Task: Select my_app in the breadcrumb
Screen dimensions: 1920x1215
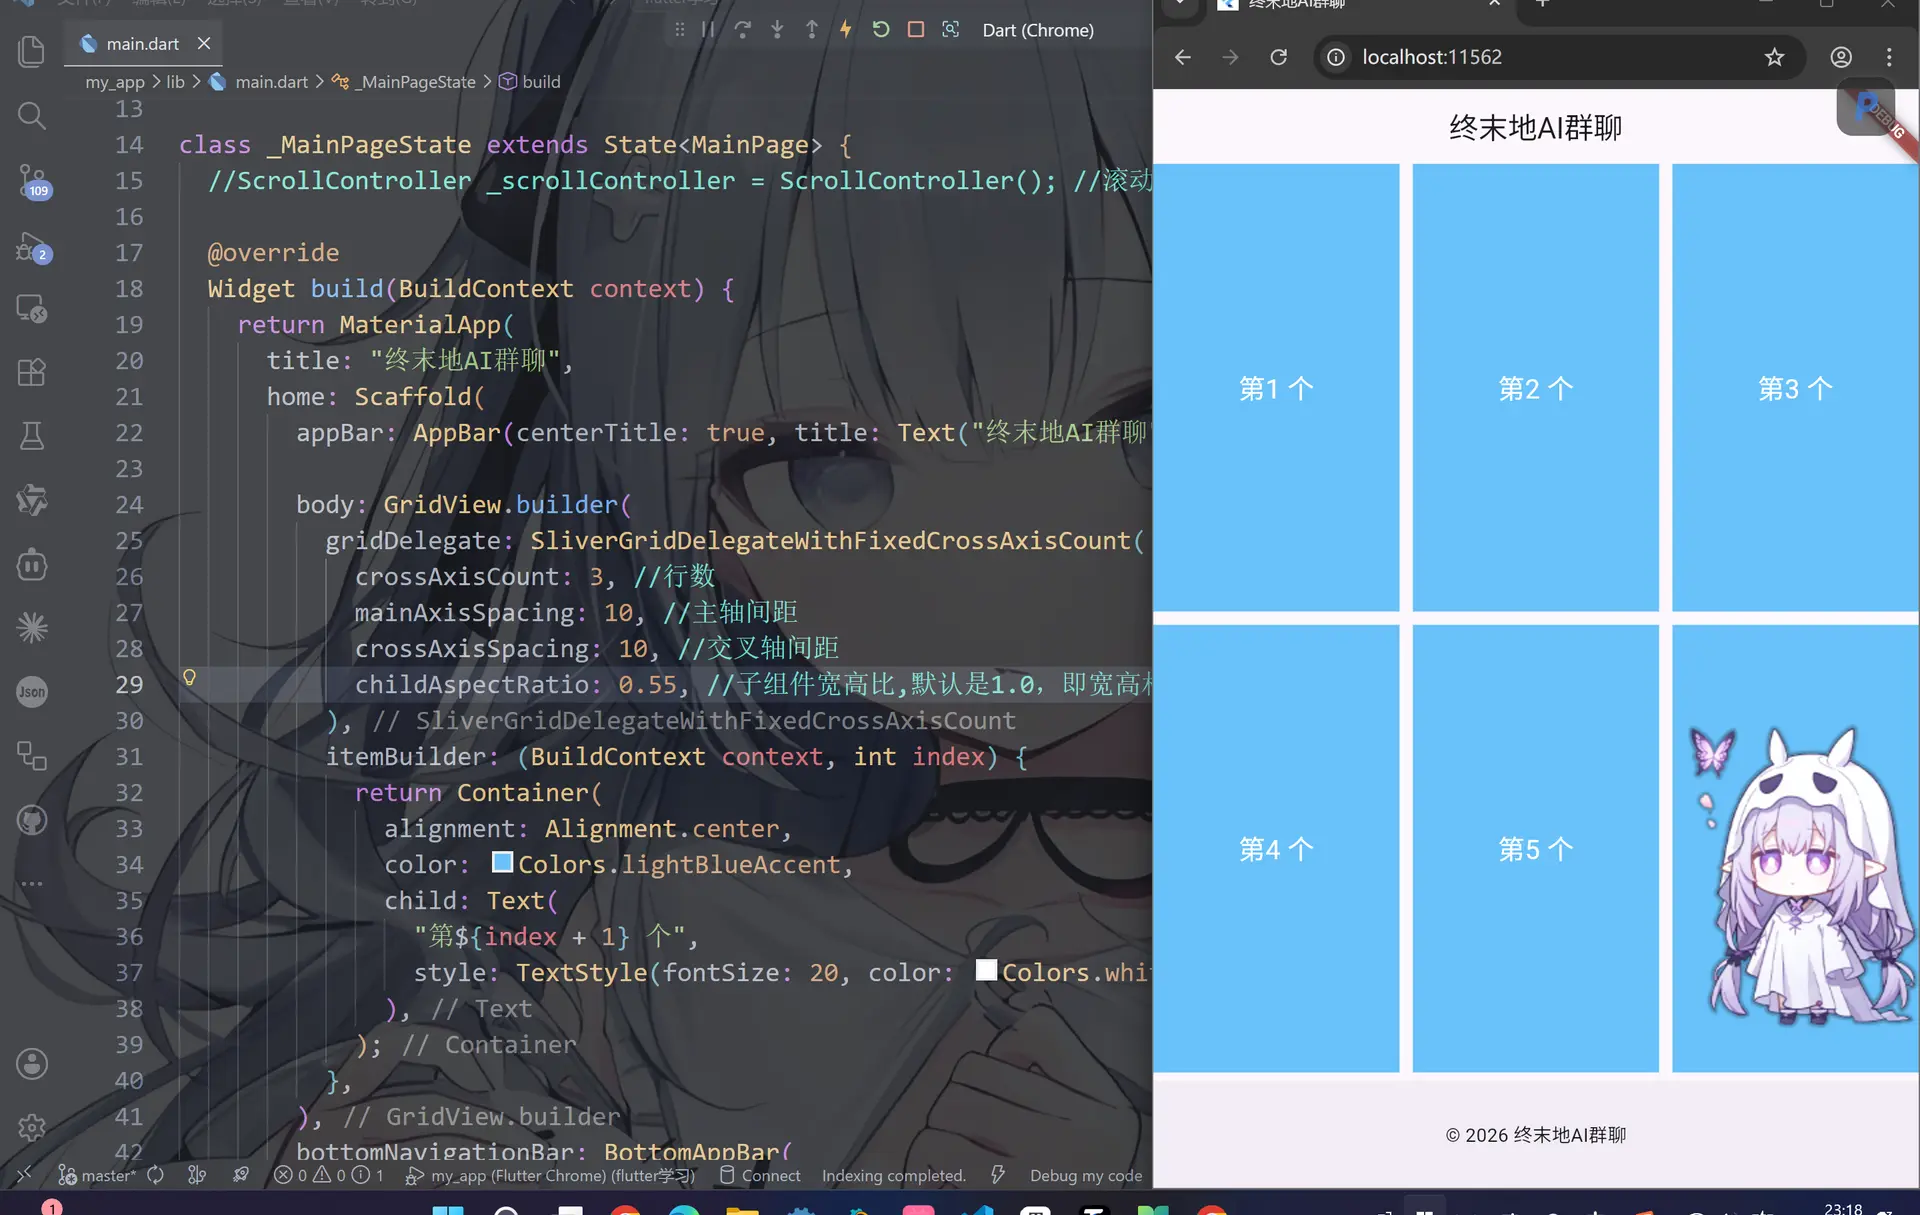Action: [115, 82]
